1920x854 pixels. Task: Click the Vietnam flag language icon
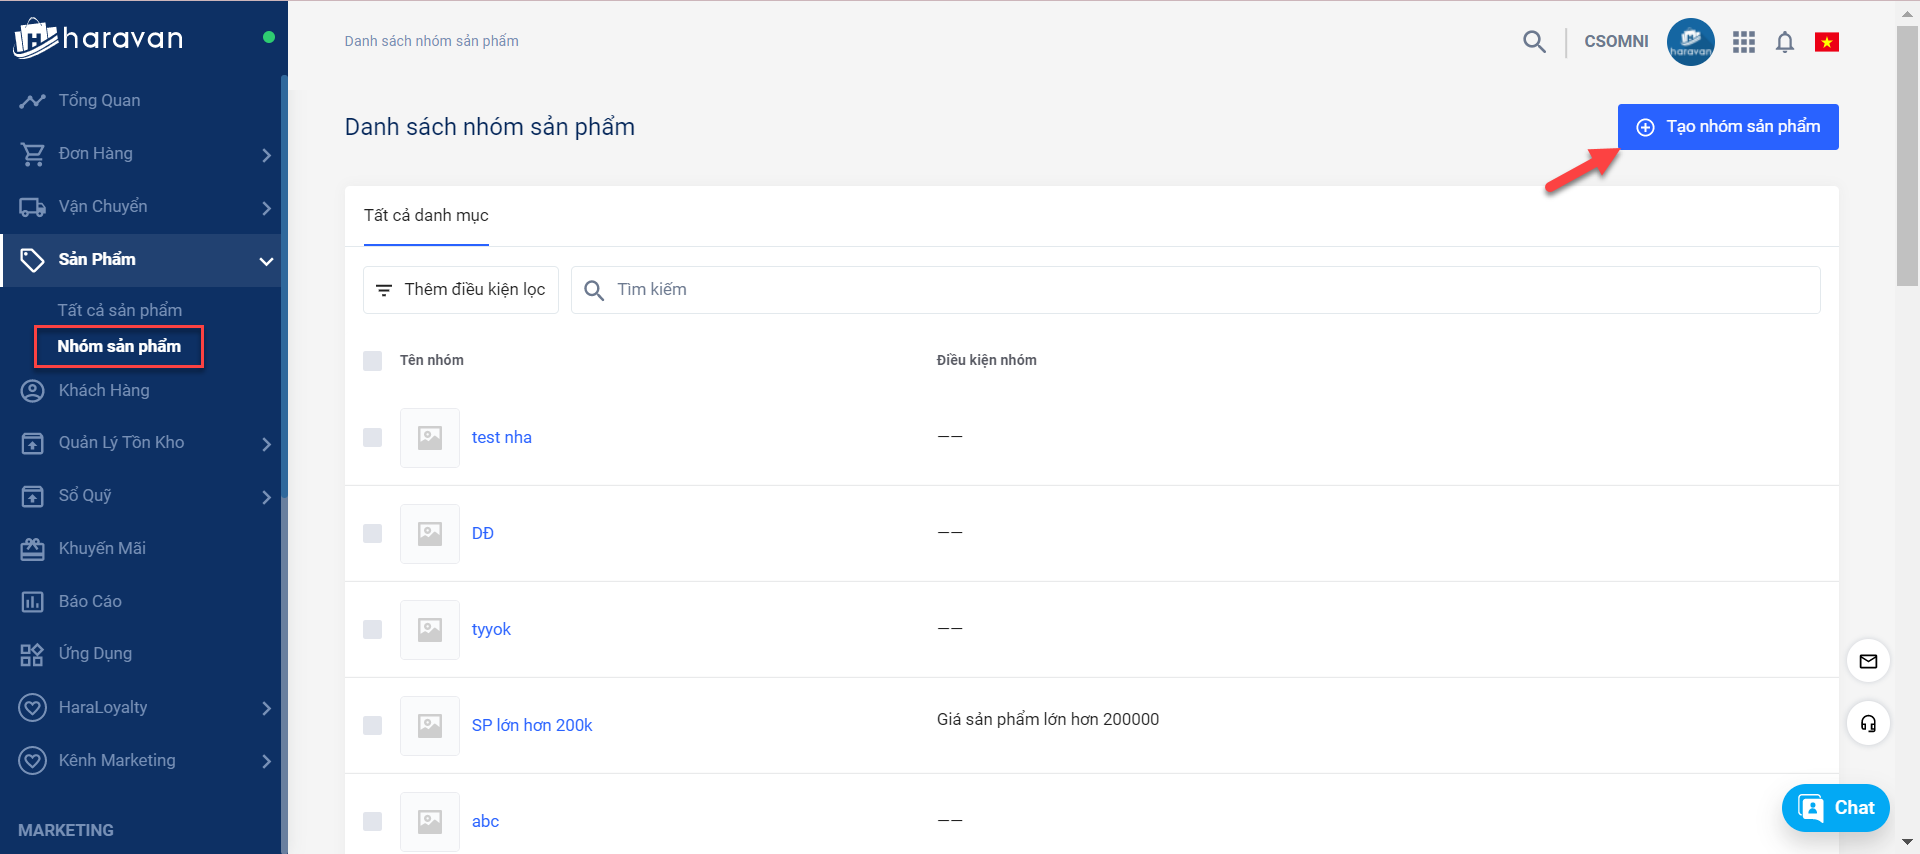pos(1827,42)
